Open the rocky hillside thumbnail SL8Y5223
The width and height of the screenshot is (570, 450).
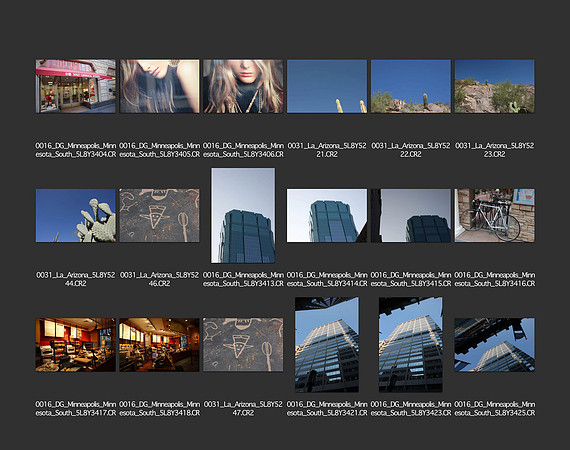coord(494,86)
